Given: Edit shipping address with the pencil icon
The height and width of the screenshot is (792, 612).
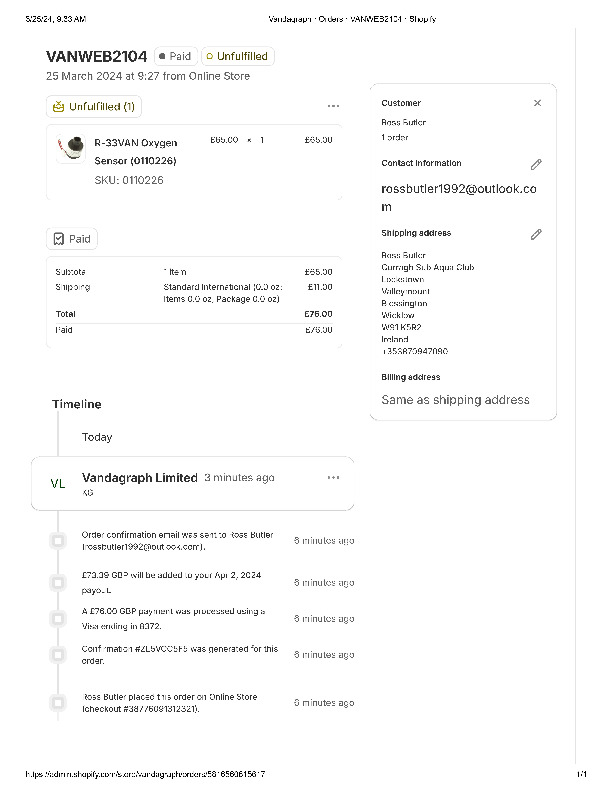Looking at the screenshot, I should pos(536,234).
